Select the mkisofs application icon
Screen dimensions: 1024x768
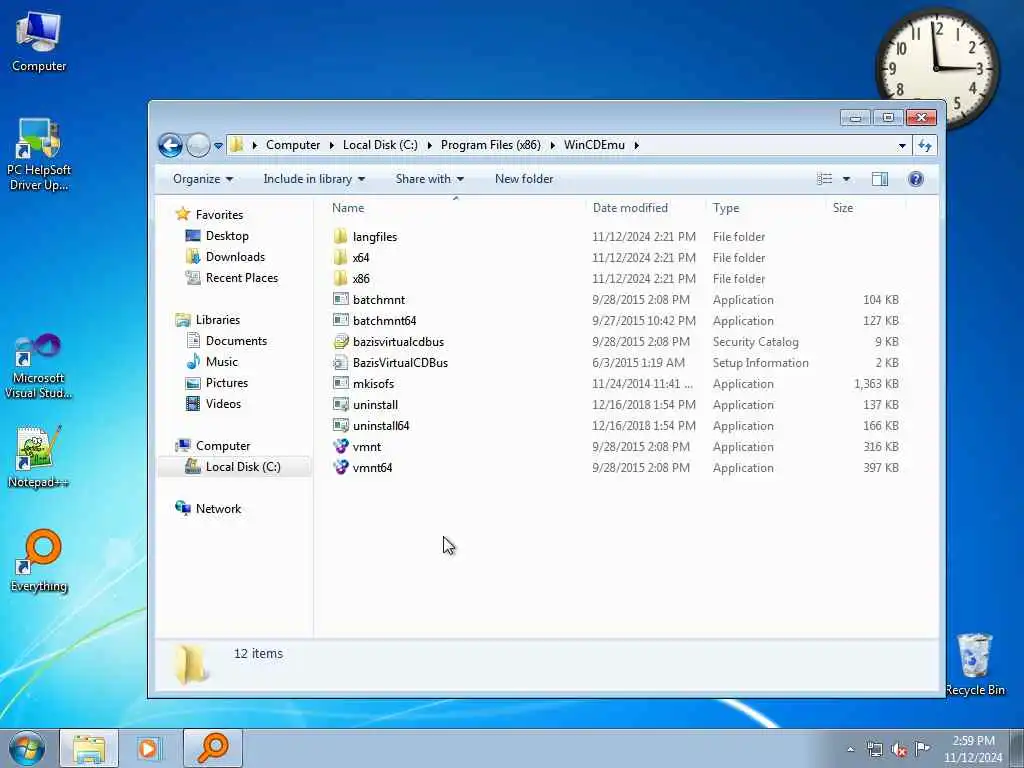pyautogui.click(x=340, y=383)
